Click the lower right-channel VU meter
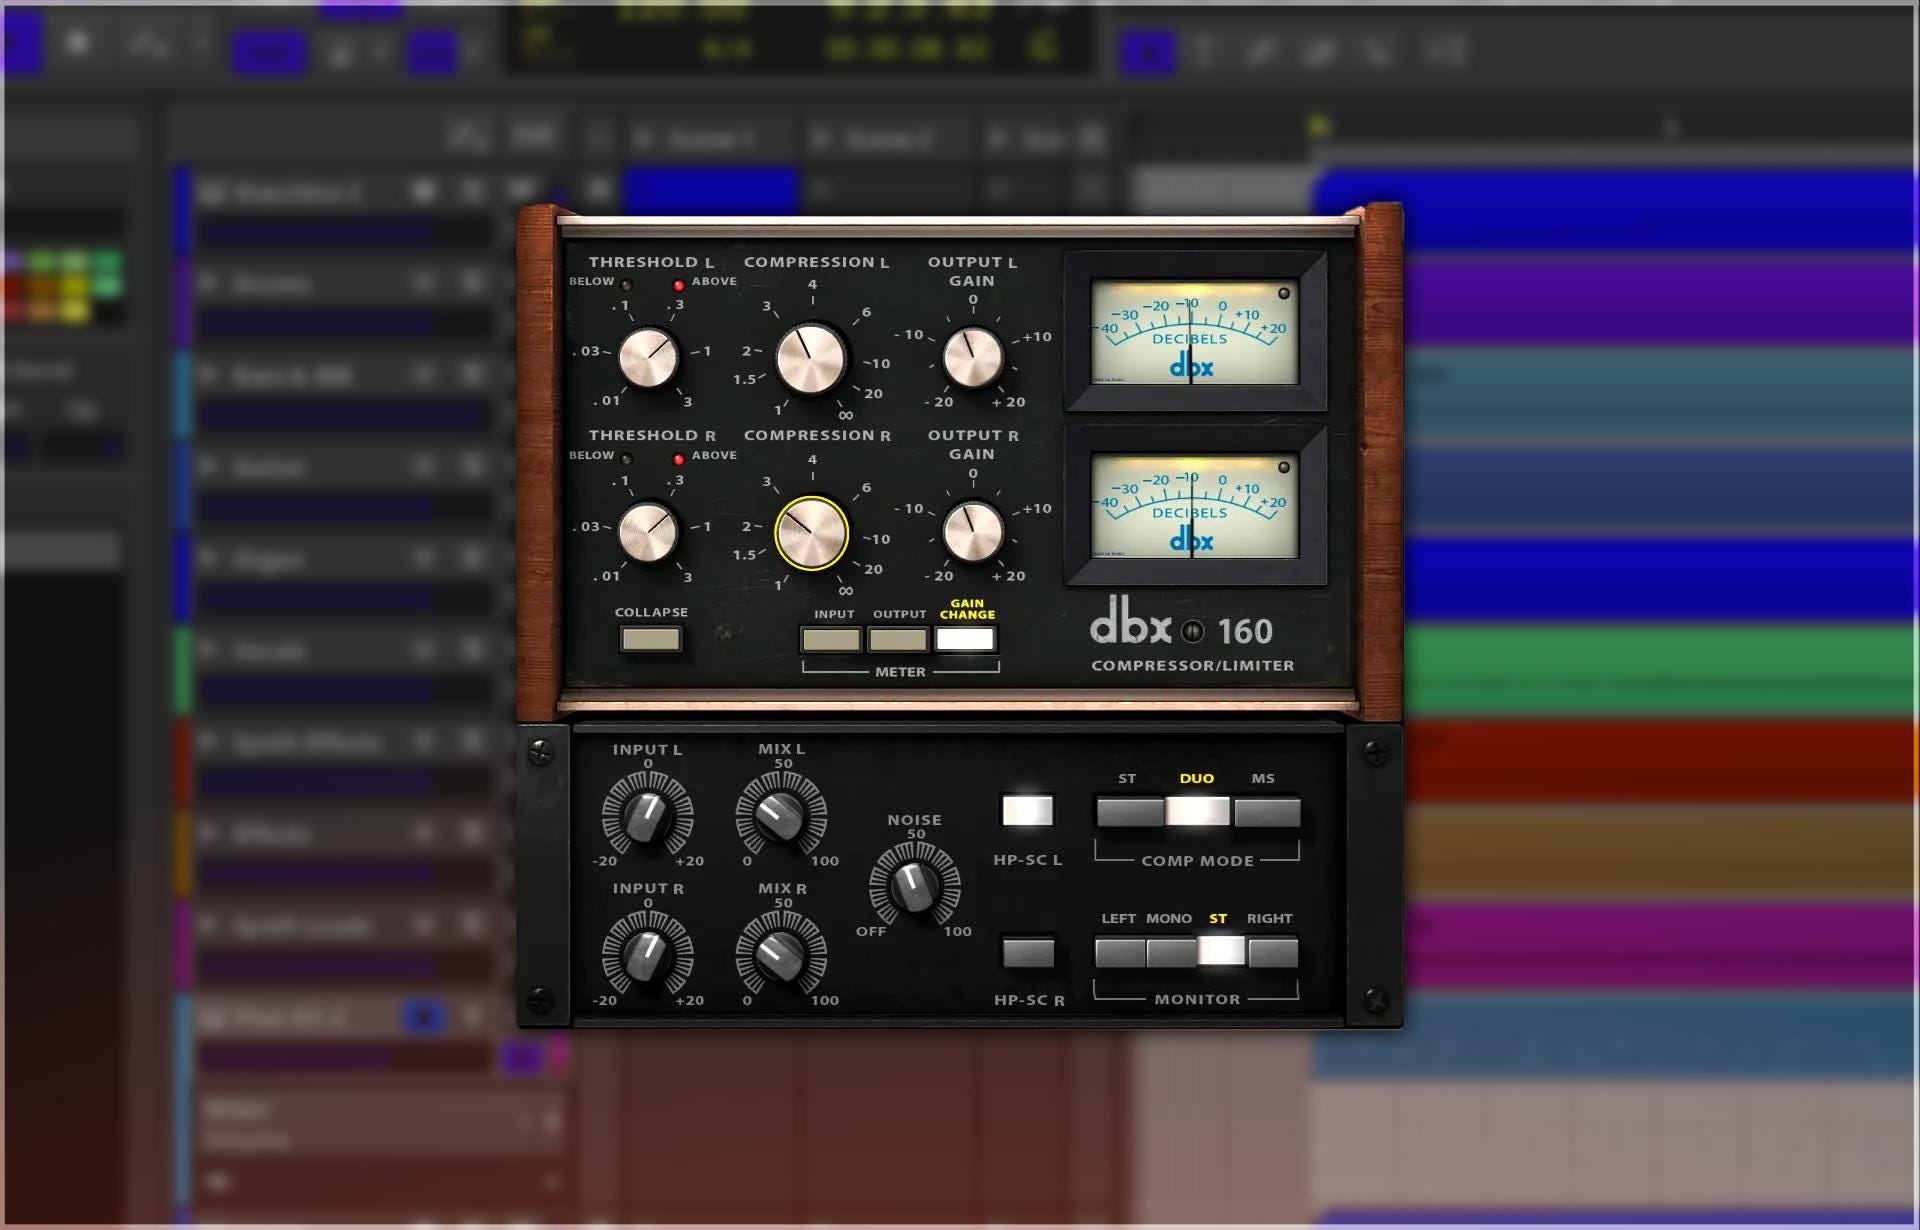Viewport: 1920px width, 1230px height. click(1195, 506)
